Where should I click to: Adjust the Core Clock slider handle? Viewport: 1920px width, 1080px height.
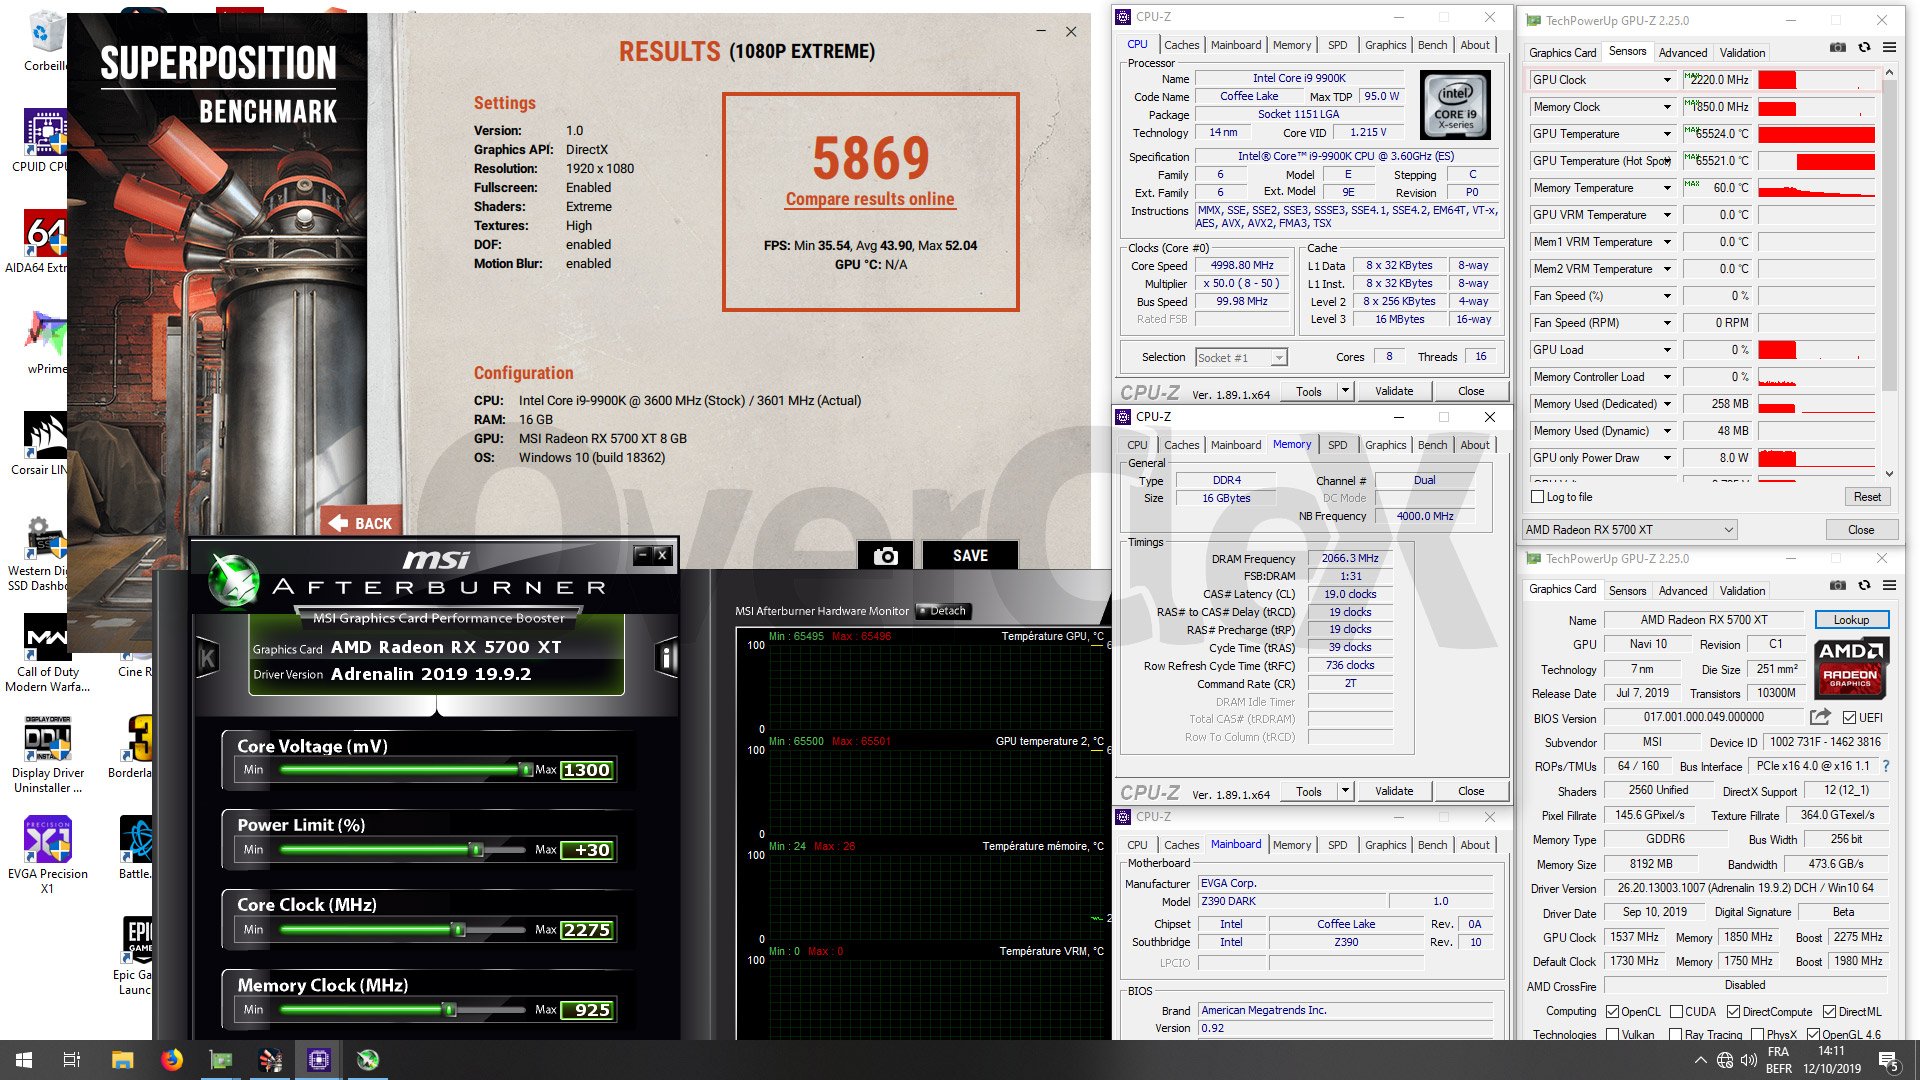459,930
